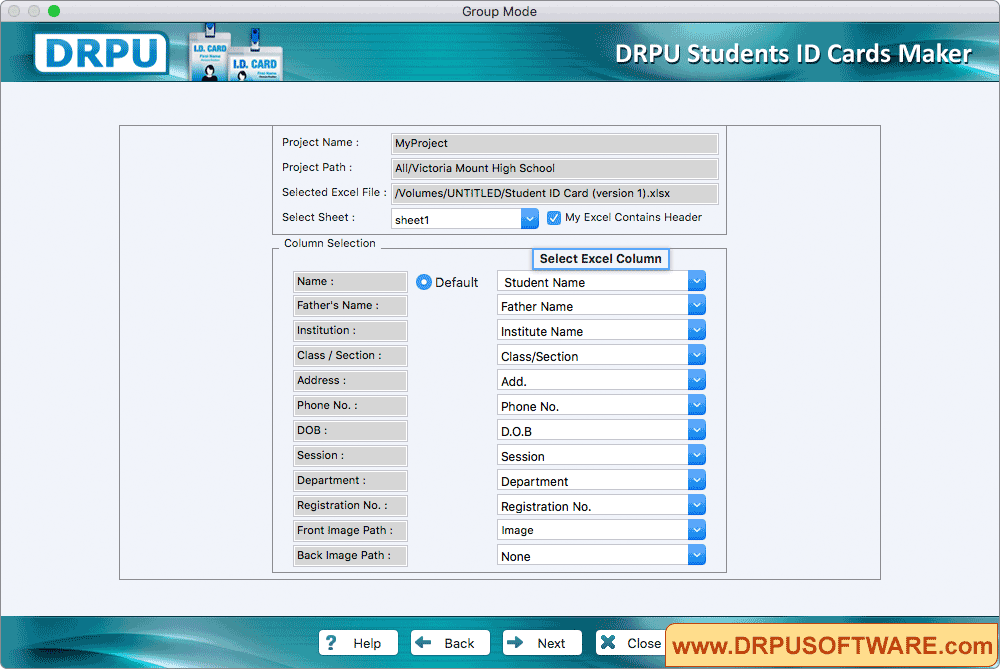Click the Next arrow icon

(x=515, y=642)
